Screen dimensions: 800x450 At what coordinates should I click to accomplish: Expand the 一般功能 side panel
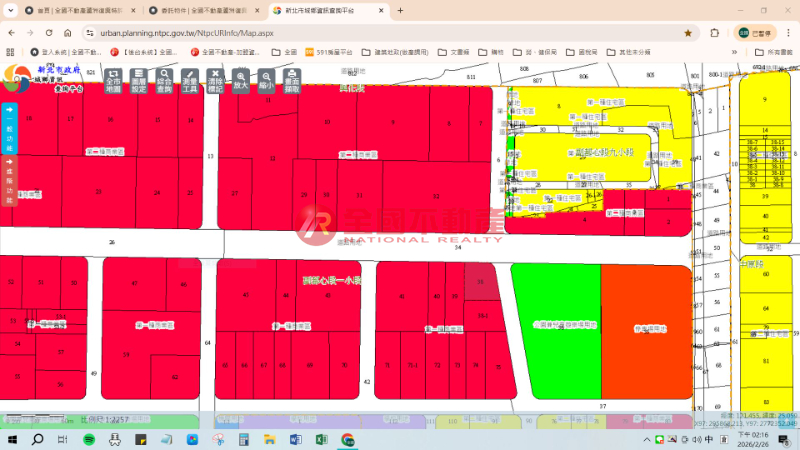[10, 128]
